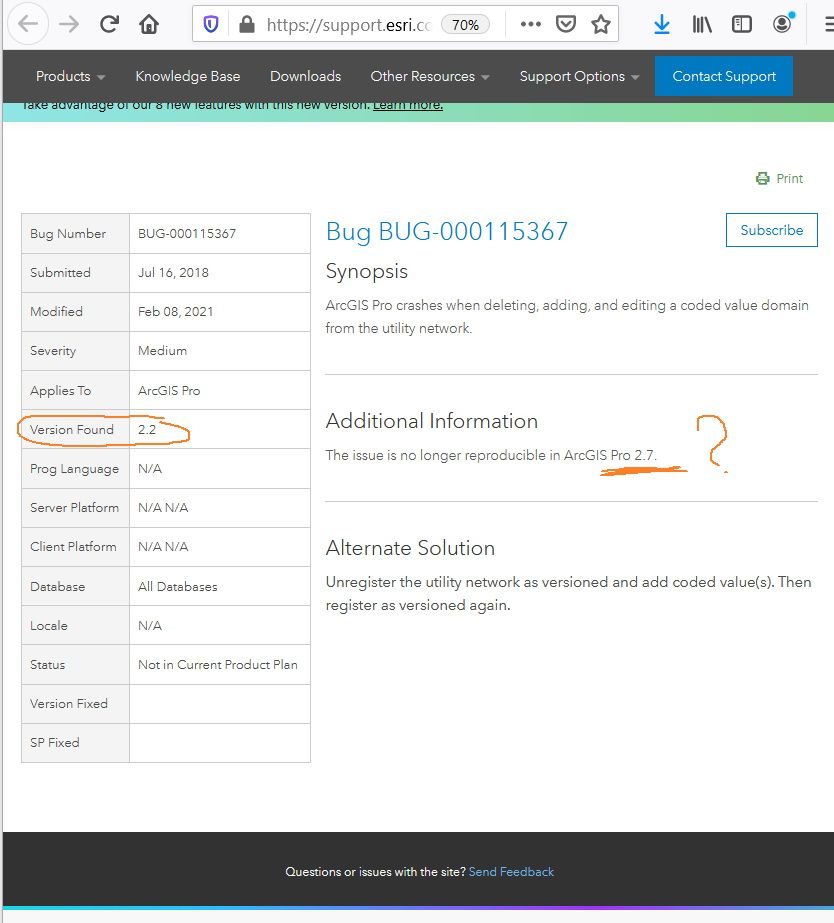Open the Send Feedback link
Image resolution: width=834 pixels, height=923 pixels.
[511, 872]
